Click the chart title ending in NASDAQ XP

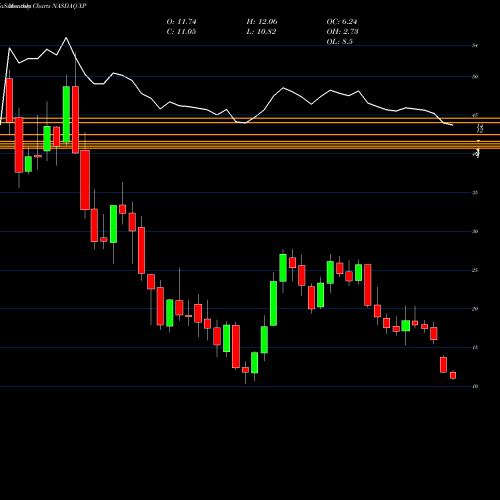point(43,6)
